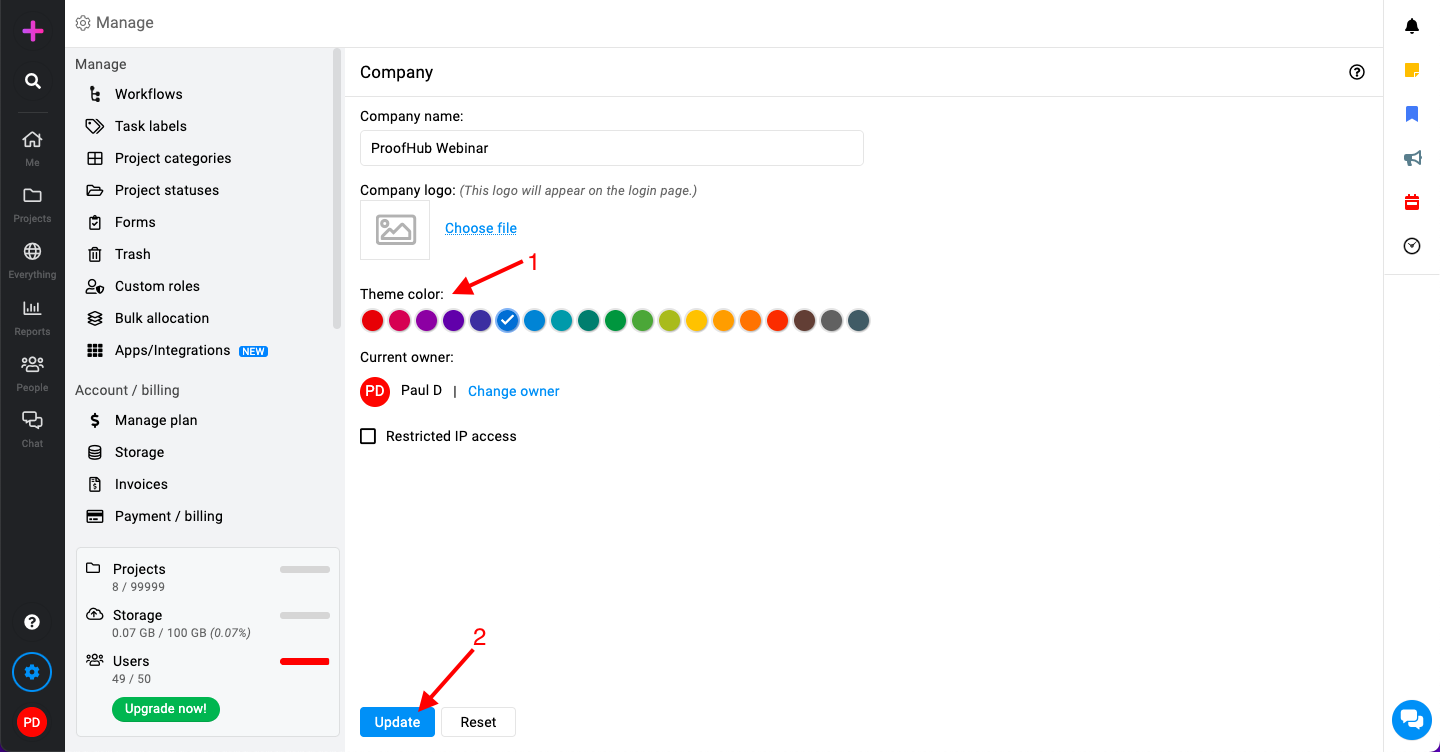Click the help question mark in Company header

coord(1357,72)
